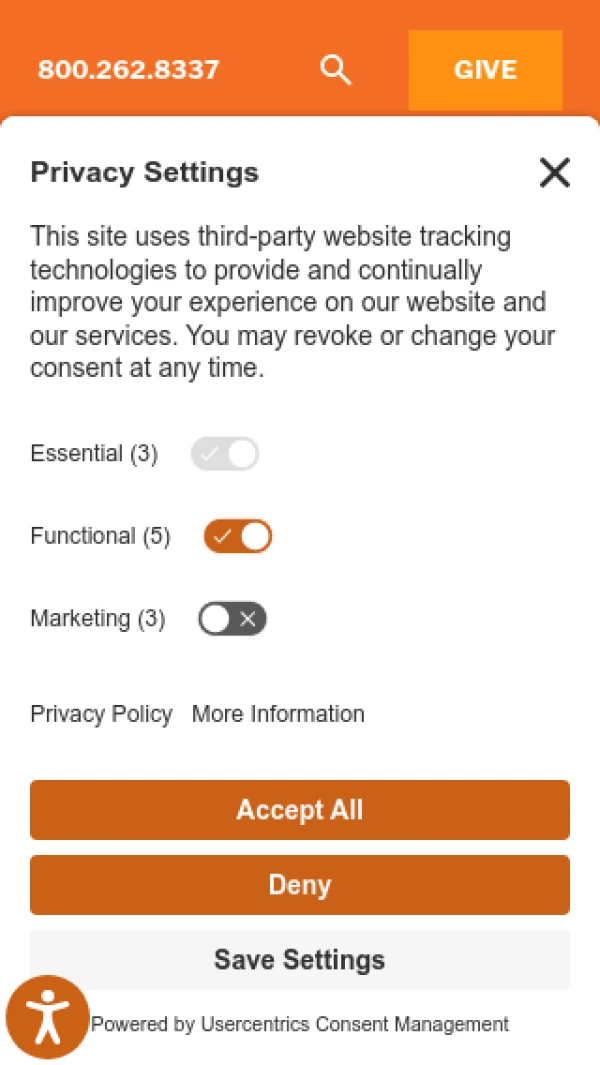Open the accessibility options widget
Screen dimensions: 600x1065
[x=46, y=1016]
